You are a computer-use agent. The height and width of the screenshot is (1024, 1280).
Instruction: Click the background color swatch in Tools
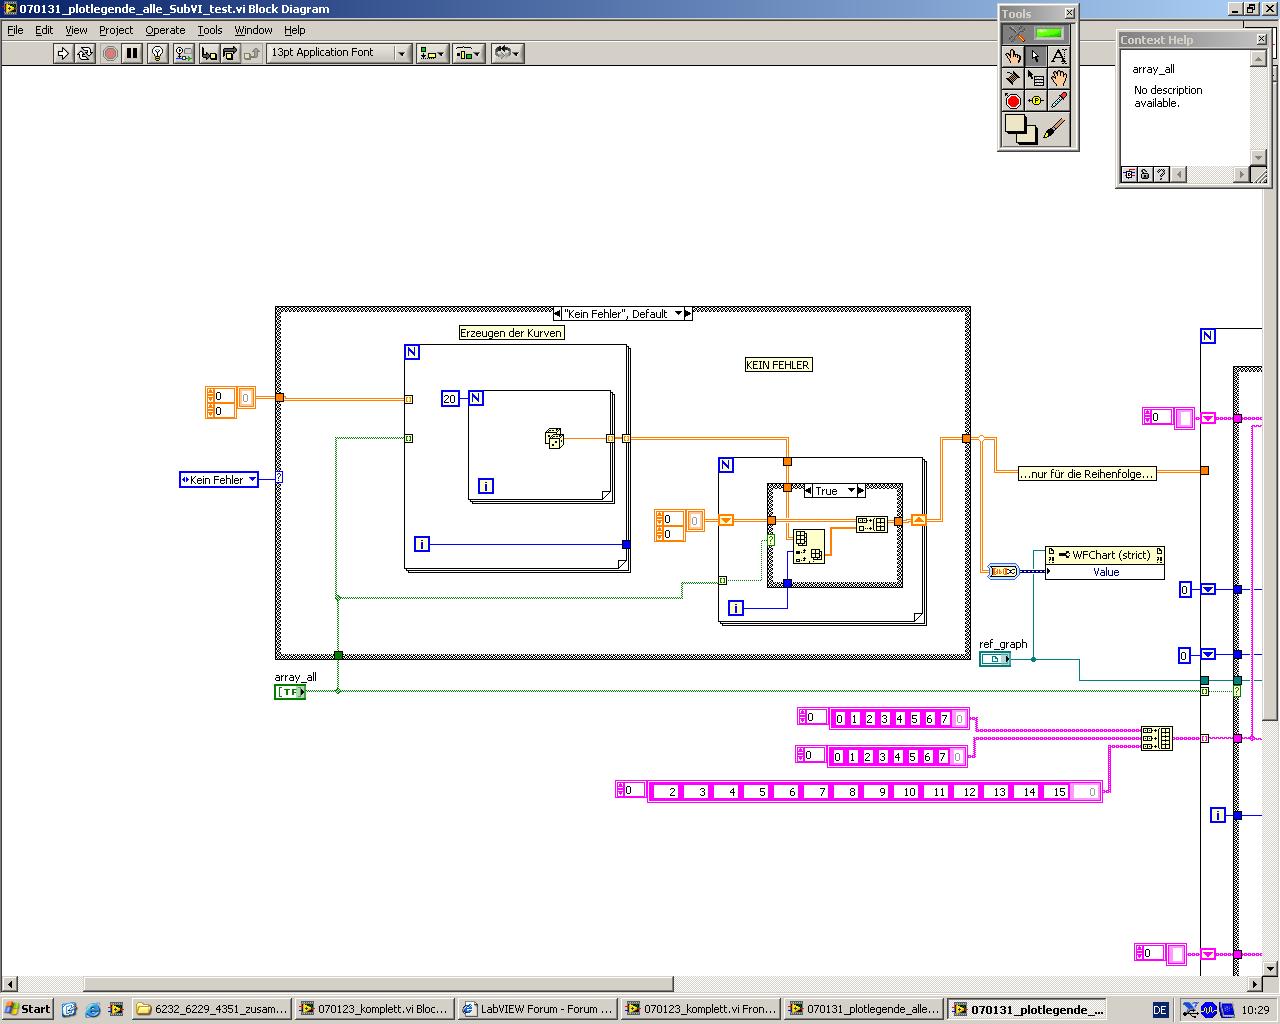(1029, 136)
